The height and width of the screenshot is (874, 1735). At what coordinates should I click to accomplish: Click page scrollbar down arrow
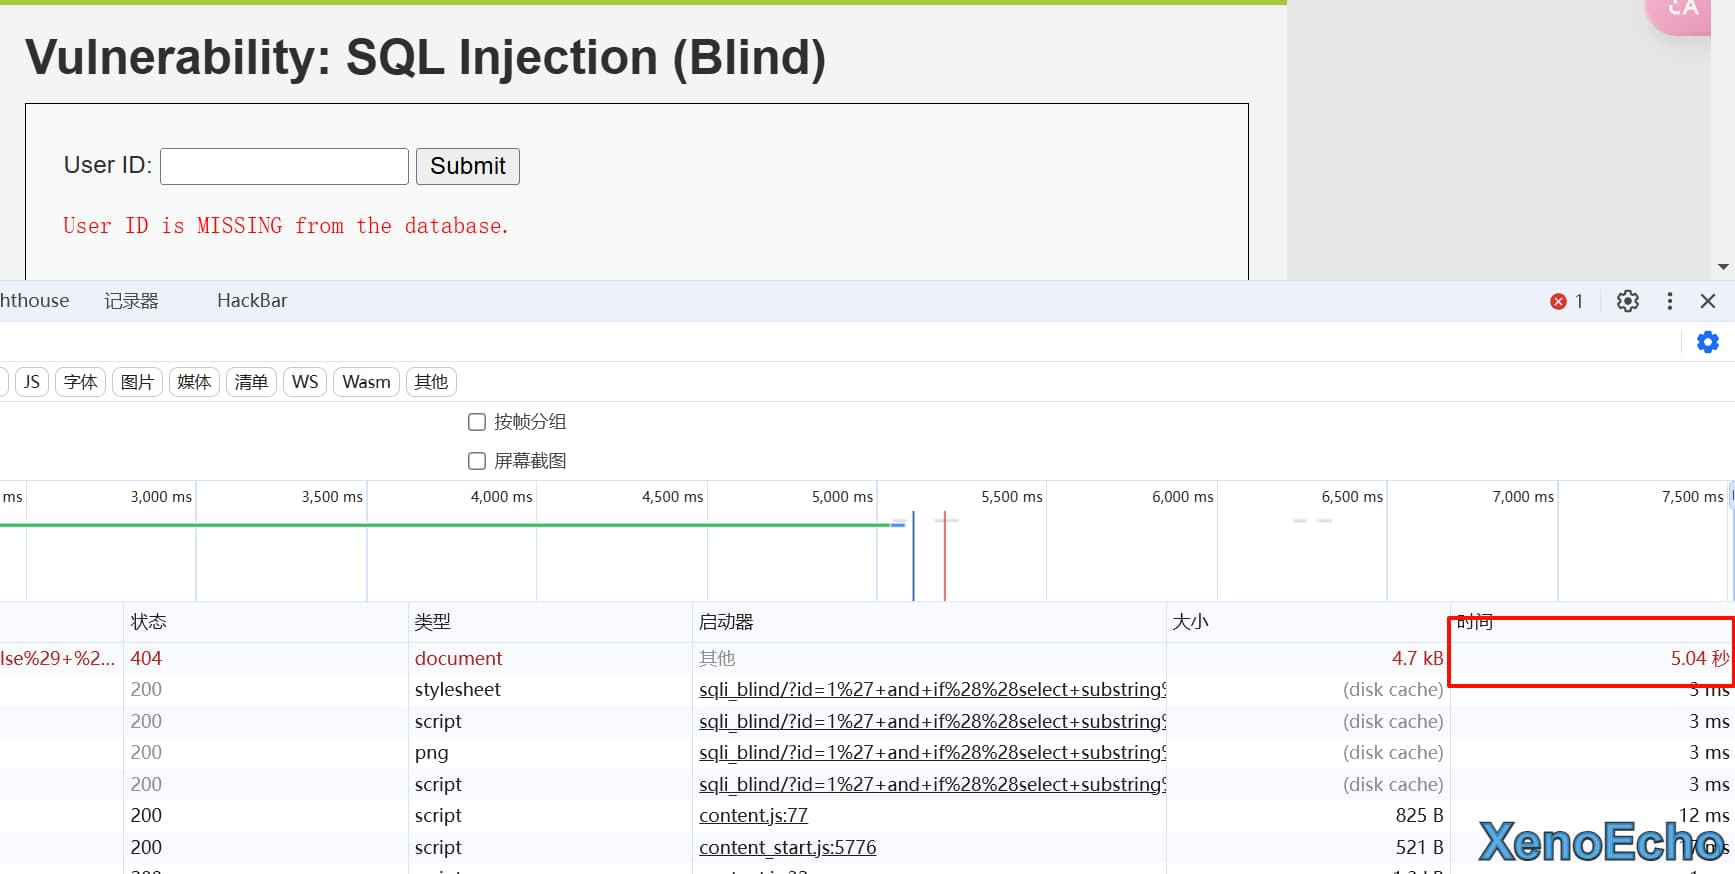(1722, 267)
